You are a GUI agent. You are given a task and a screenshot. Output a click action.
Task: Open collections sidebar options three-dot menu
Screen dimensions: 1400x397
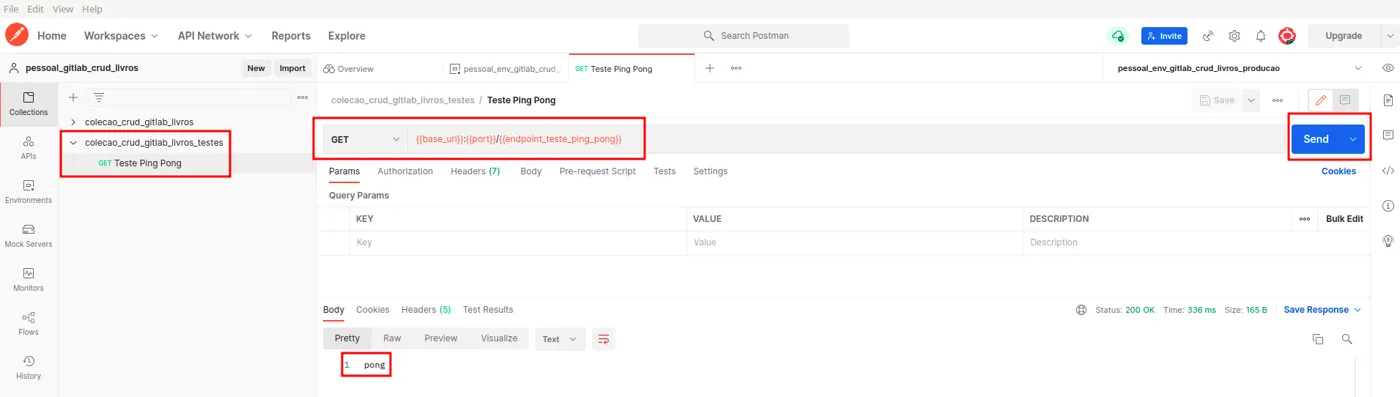pyautogui.click(x=302, y=97)
